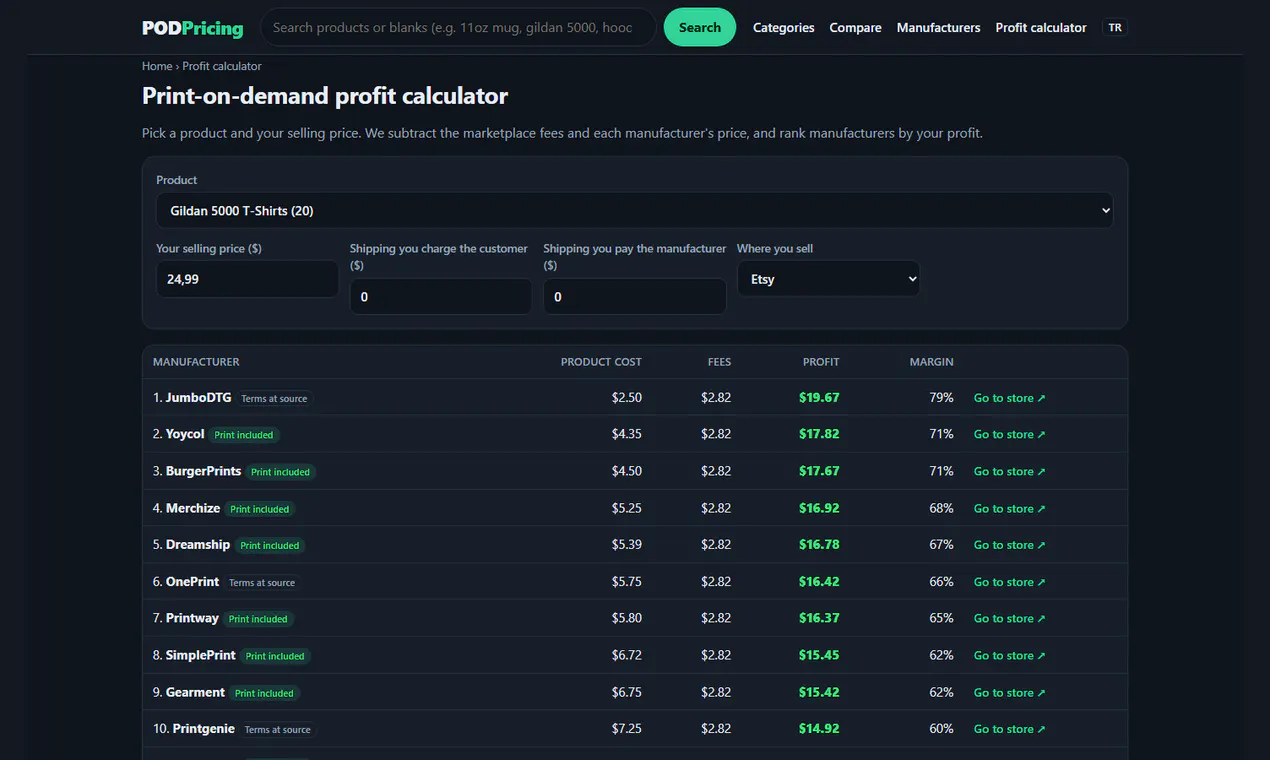This screenshot has height=760, width=1270.
Task: Click JumboDTG profit value $19.67
Action: [x=819, y=398]
